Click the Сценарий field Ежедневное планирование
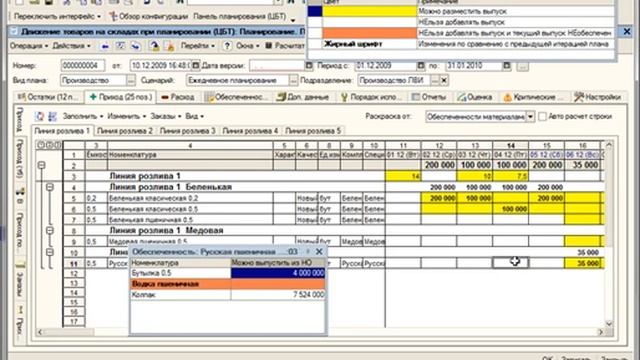Screen dimensions: 640x360 click(238, 80)
